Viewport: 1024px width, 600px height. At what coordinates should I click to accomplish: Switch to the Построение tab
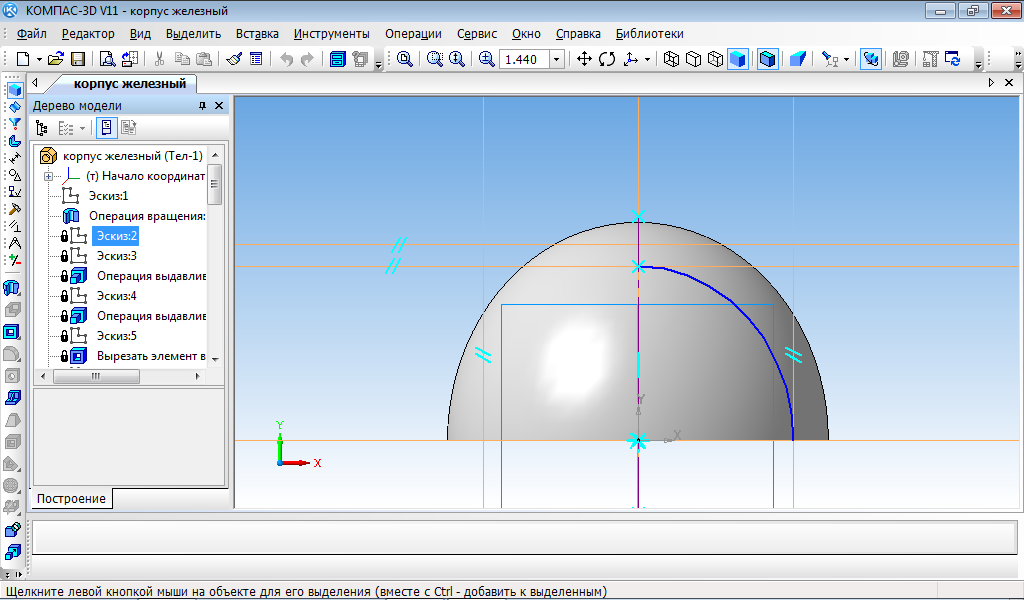click(72, 498)
